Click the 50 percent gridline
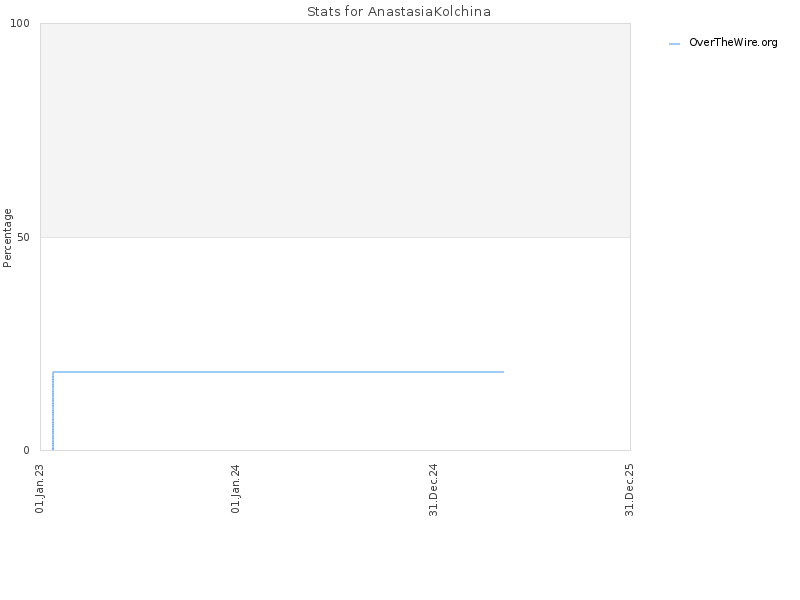Image resolution: width=800 pixels, height=600 pixels. point(335,237)
